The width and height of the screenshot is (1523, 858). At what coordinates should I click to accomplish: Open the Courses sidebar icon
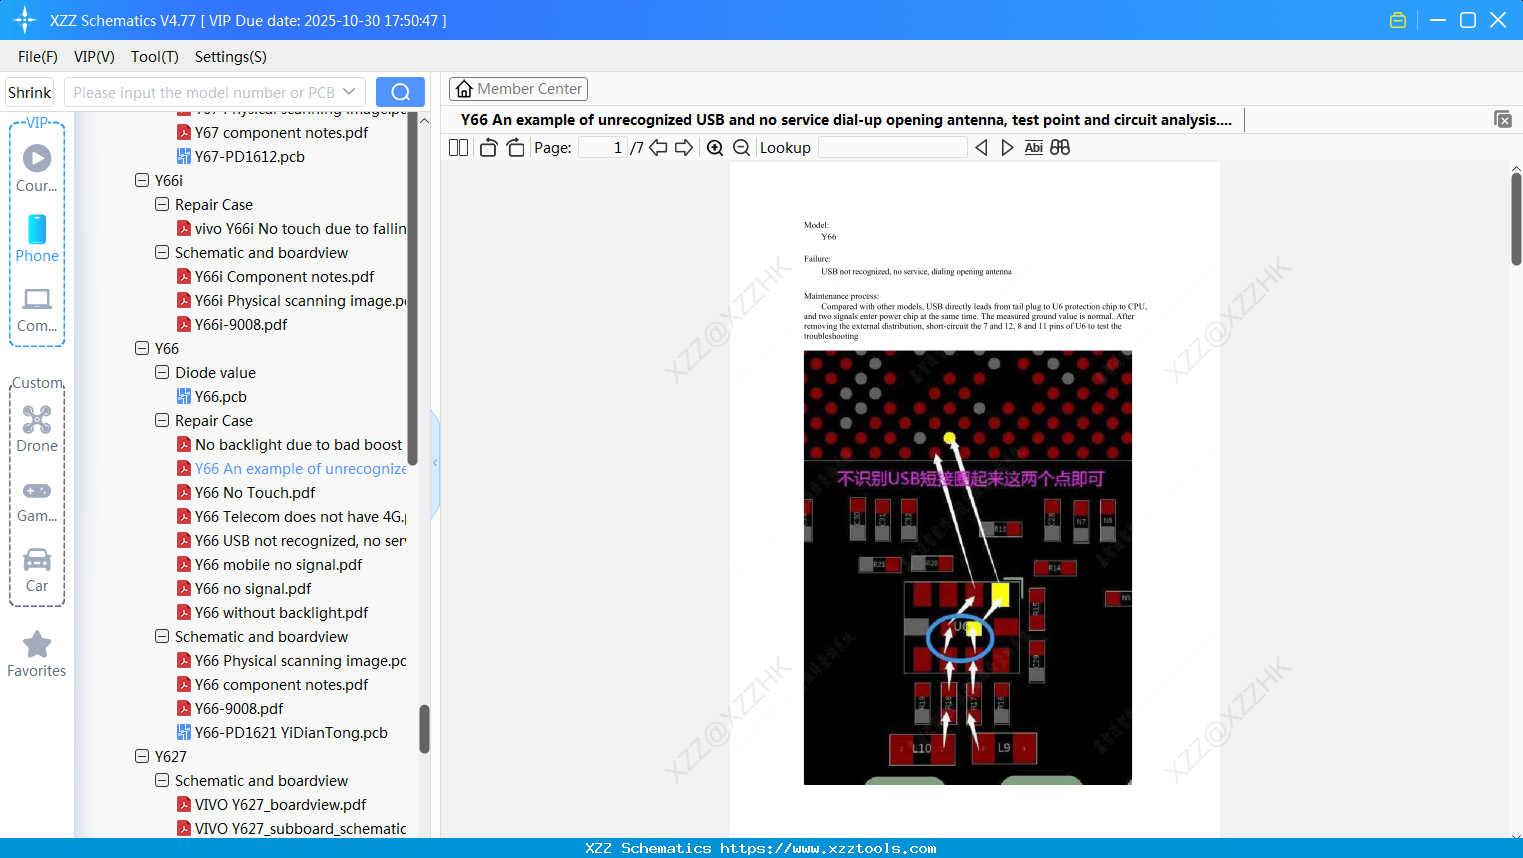[x=37, y=169]
